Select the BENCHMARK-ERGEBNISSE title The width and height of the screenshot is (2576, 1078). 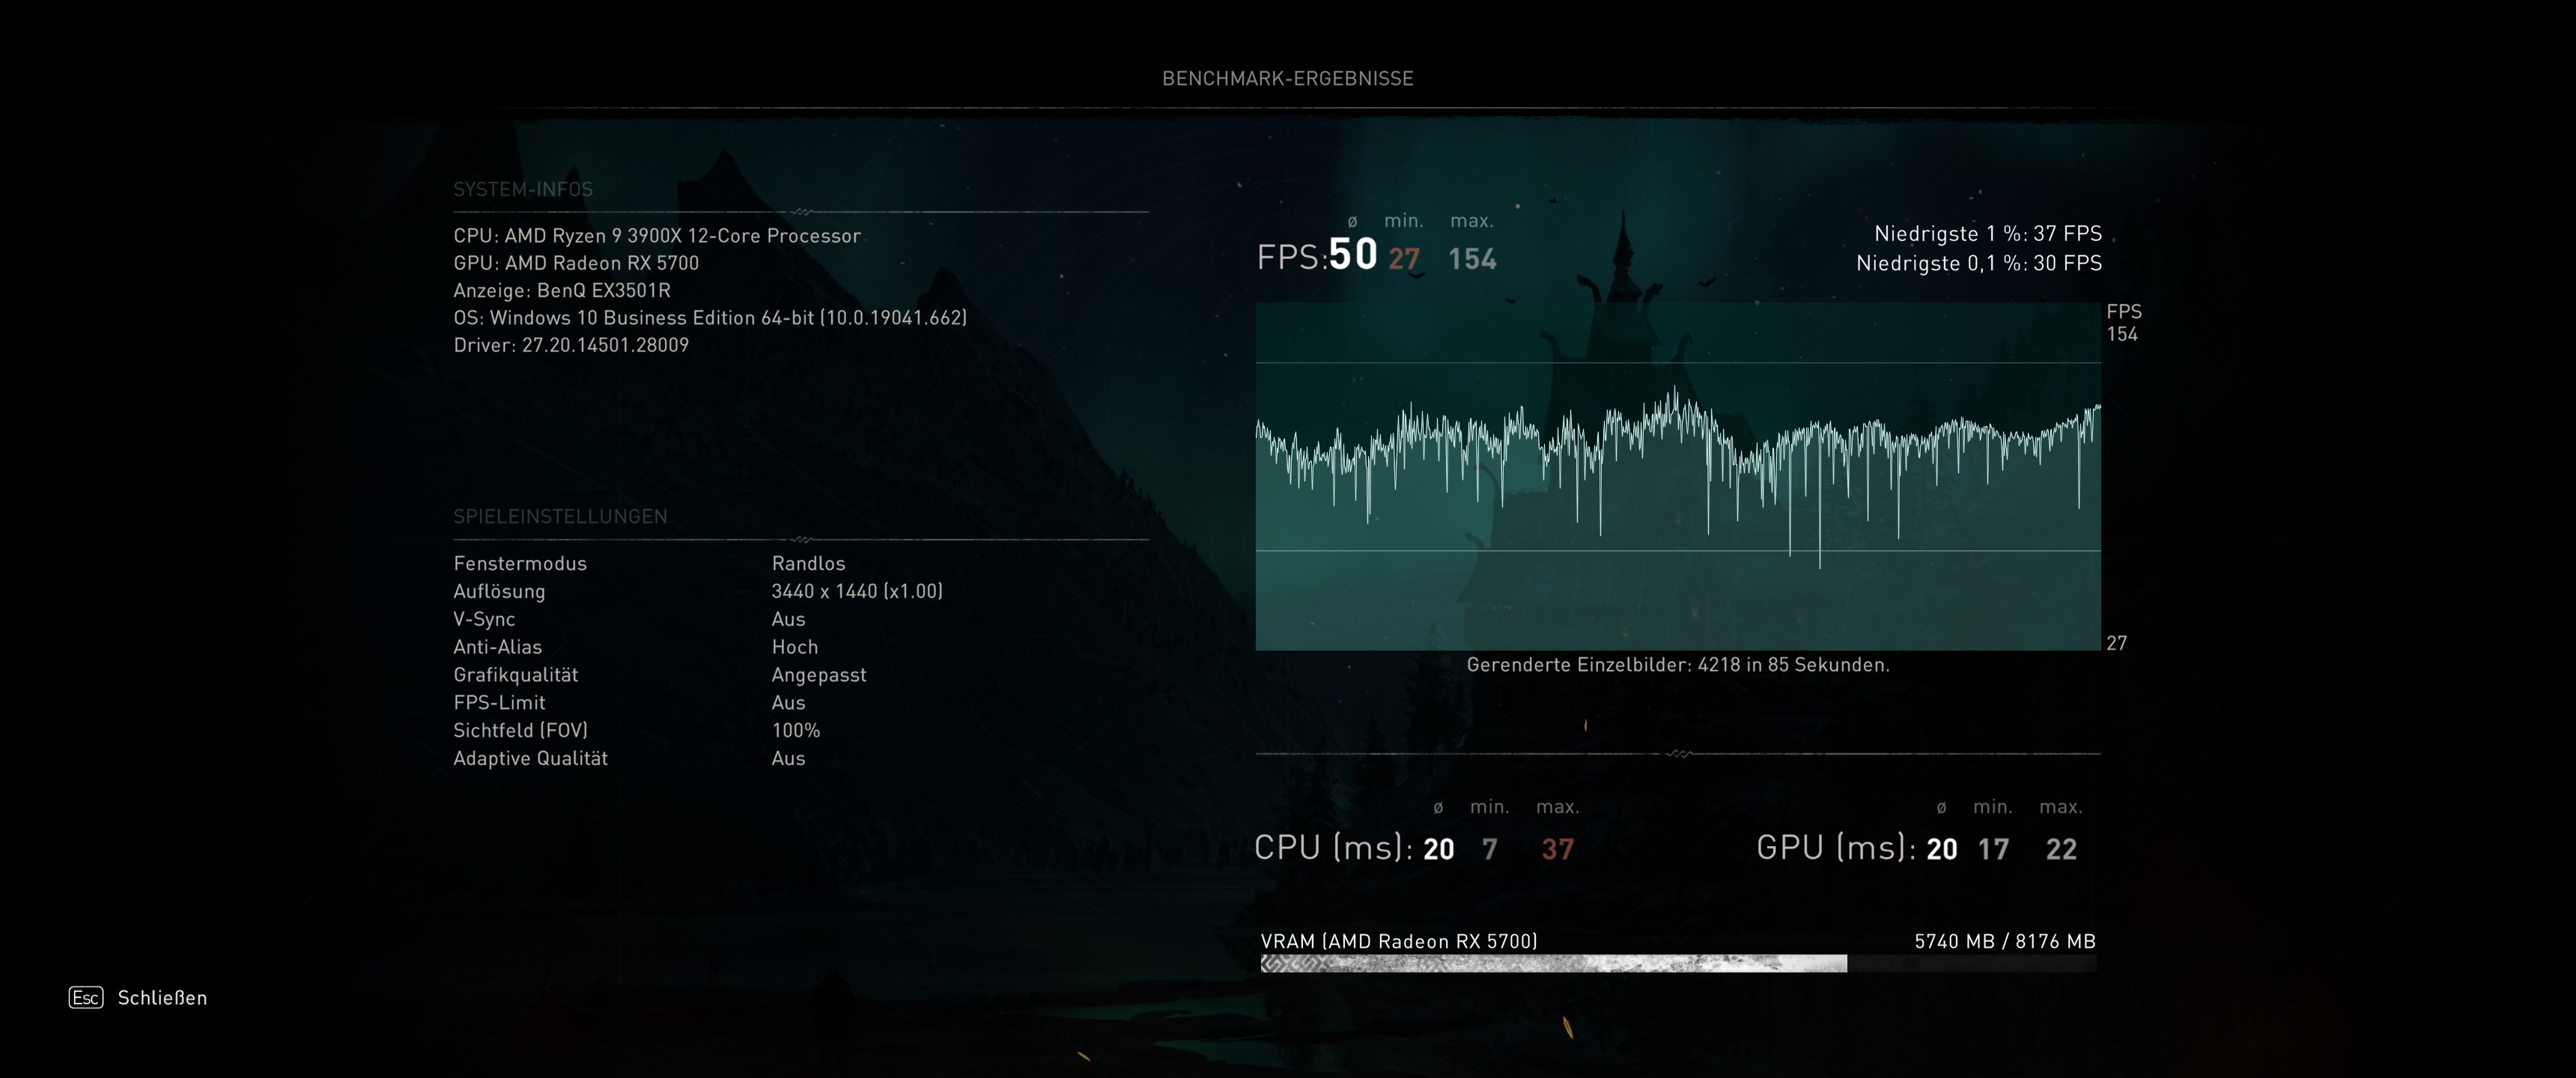click(1288, 78)
